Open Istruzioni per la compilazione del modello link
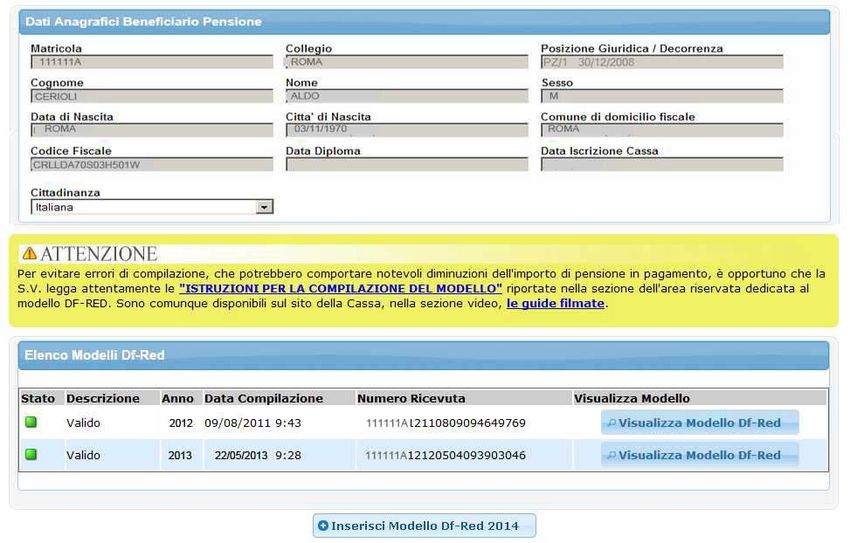The height and width of the screenshot is (543, 850). tap(340, 288)
